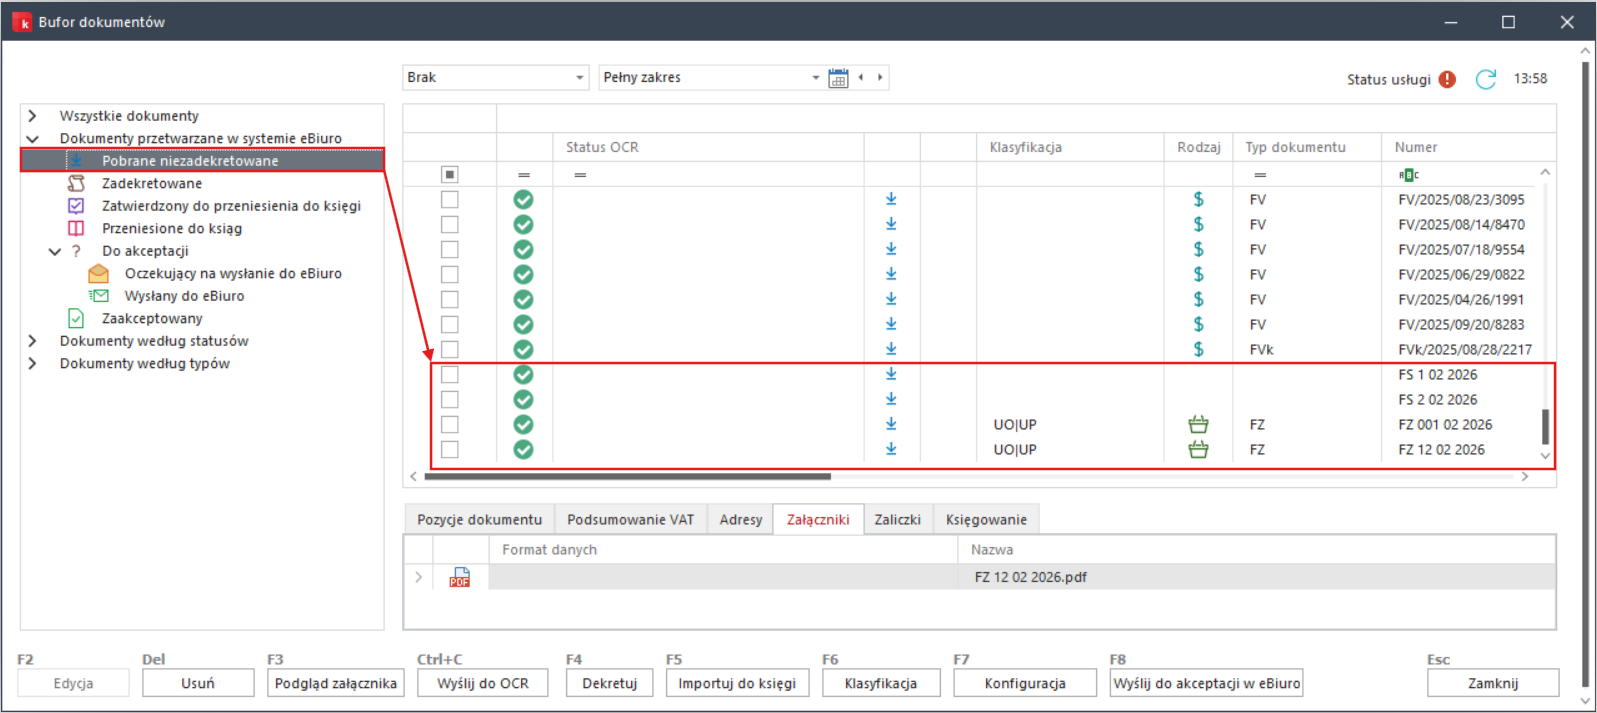Click the Wyślij do OCR button
1597x713 pixels.
point(482,683)
